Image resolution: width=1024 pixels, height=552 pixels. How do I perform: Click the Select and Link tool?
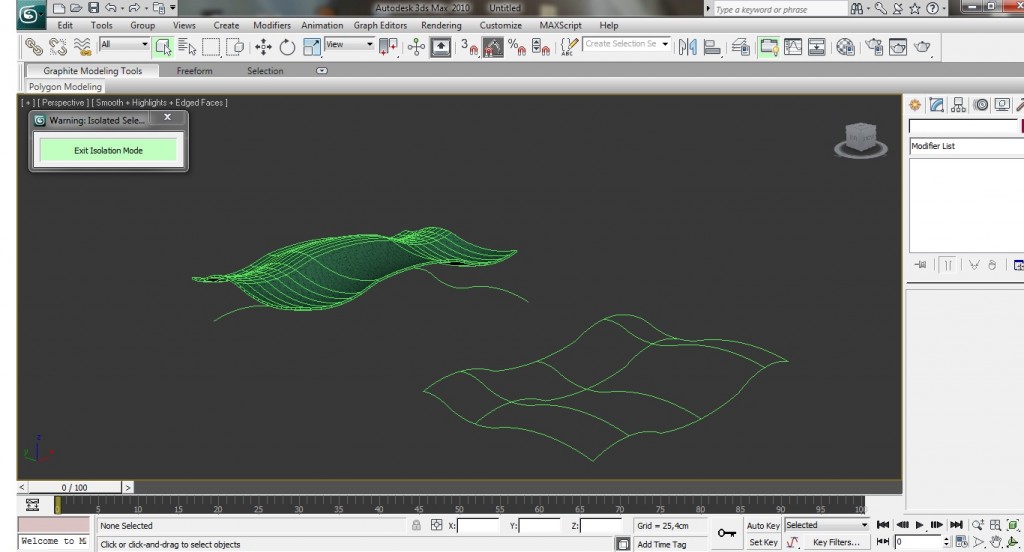33,47
